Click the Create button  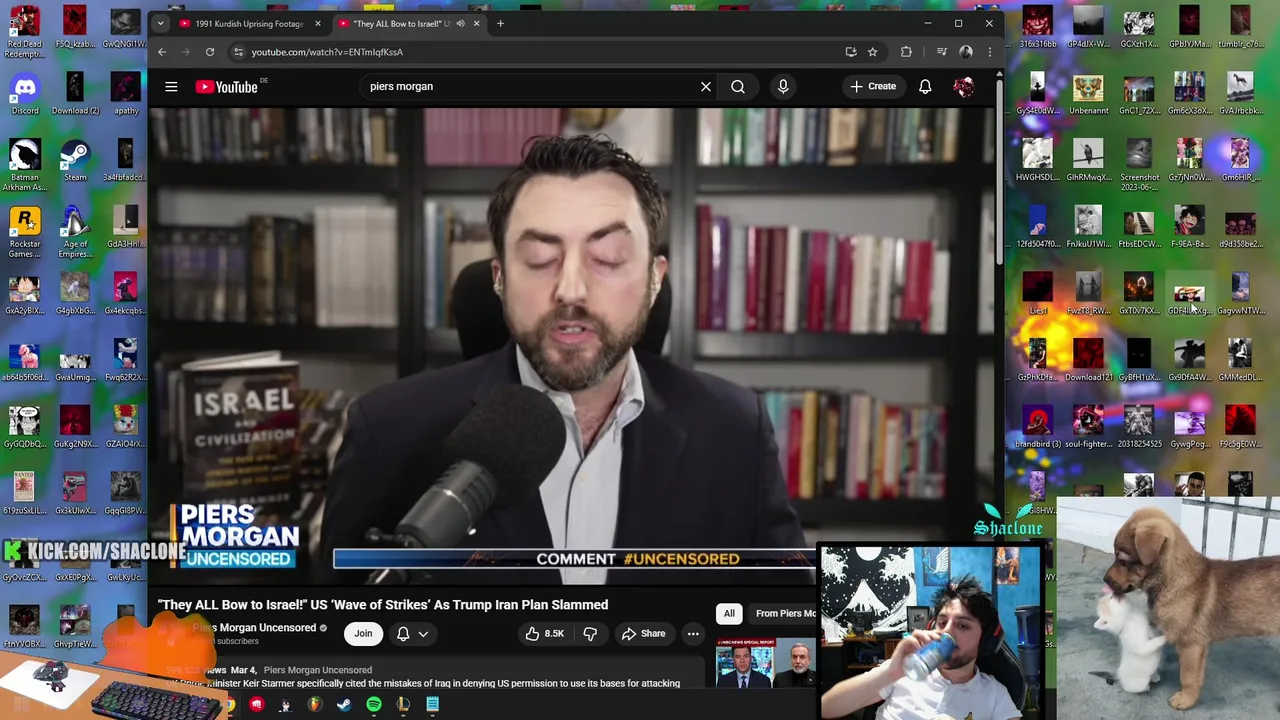coord(874,87)
